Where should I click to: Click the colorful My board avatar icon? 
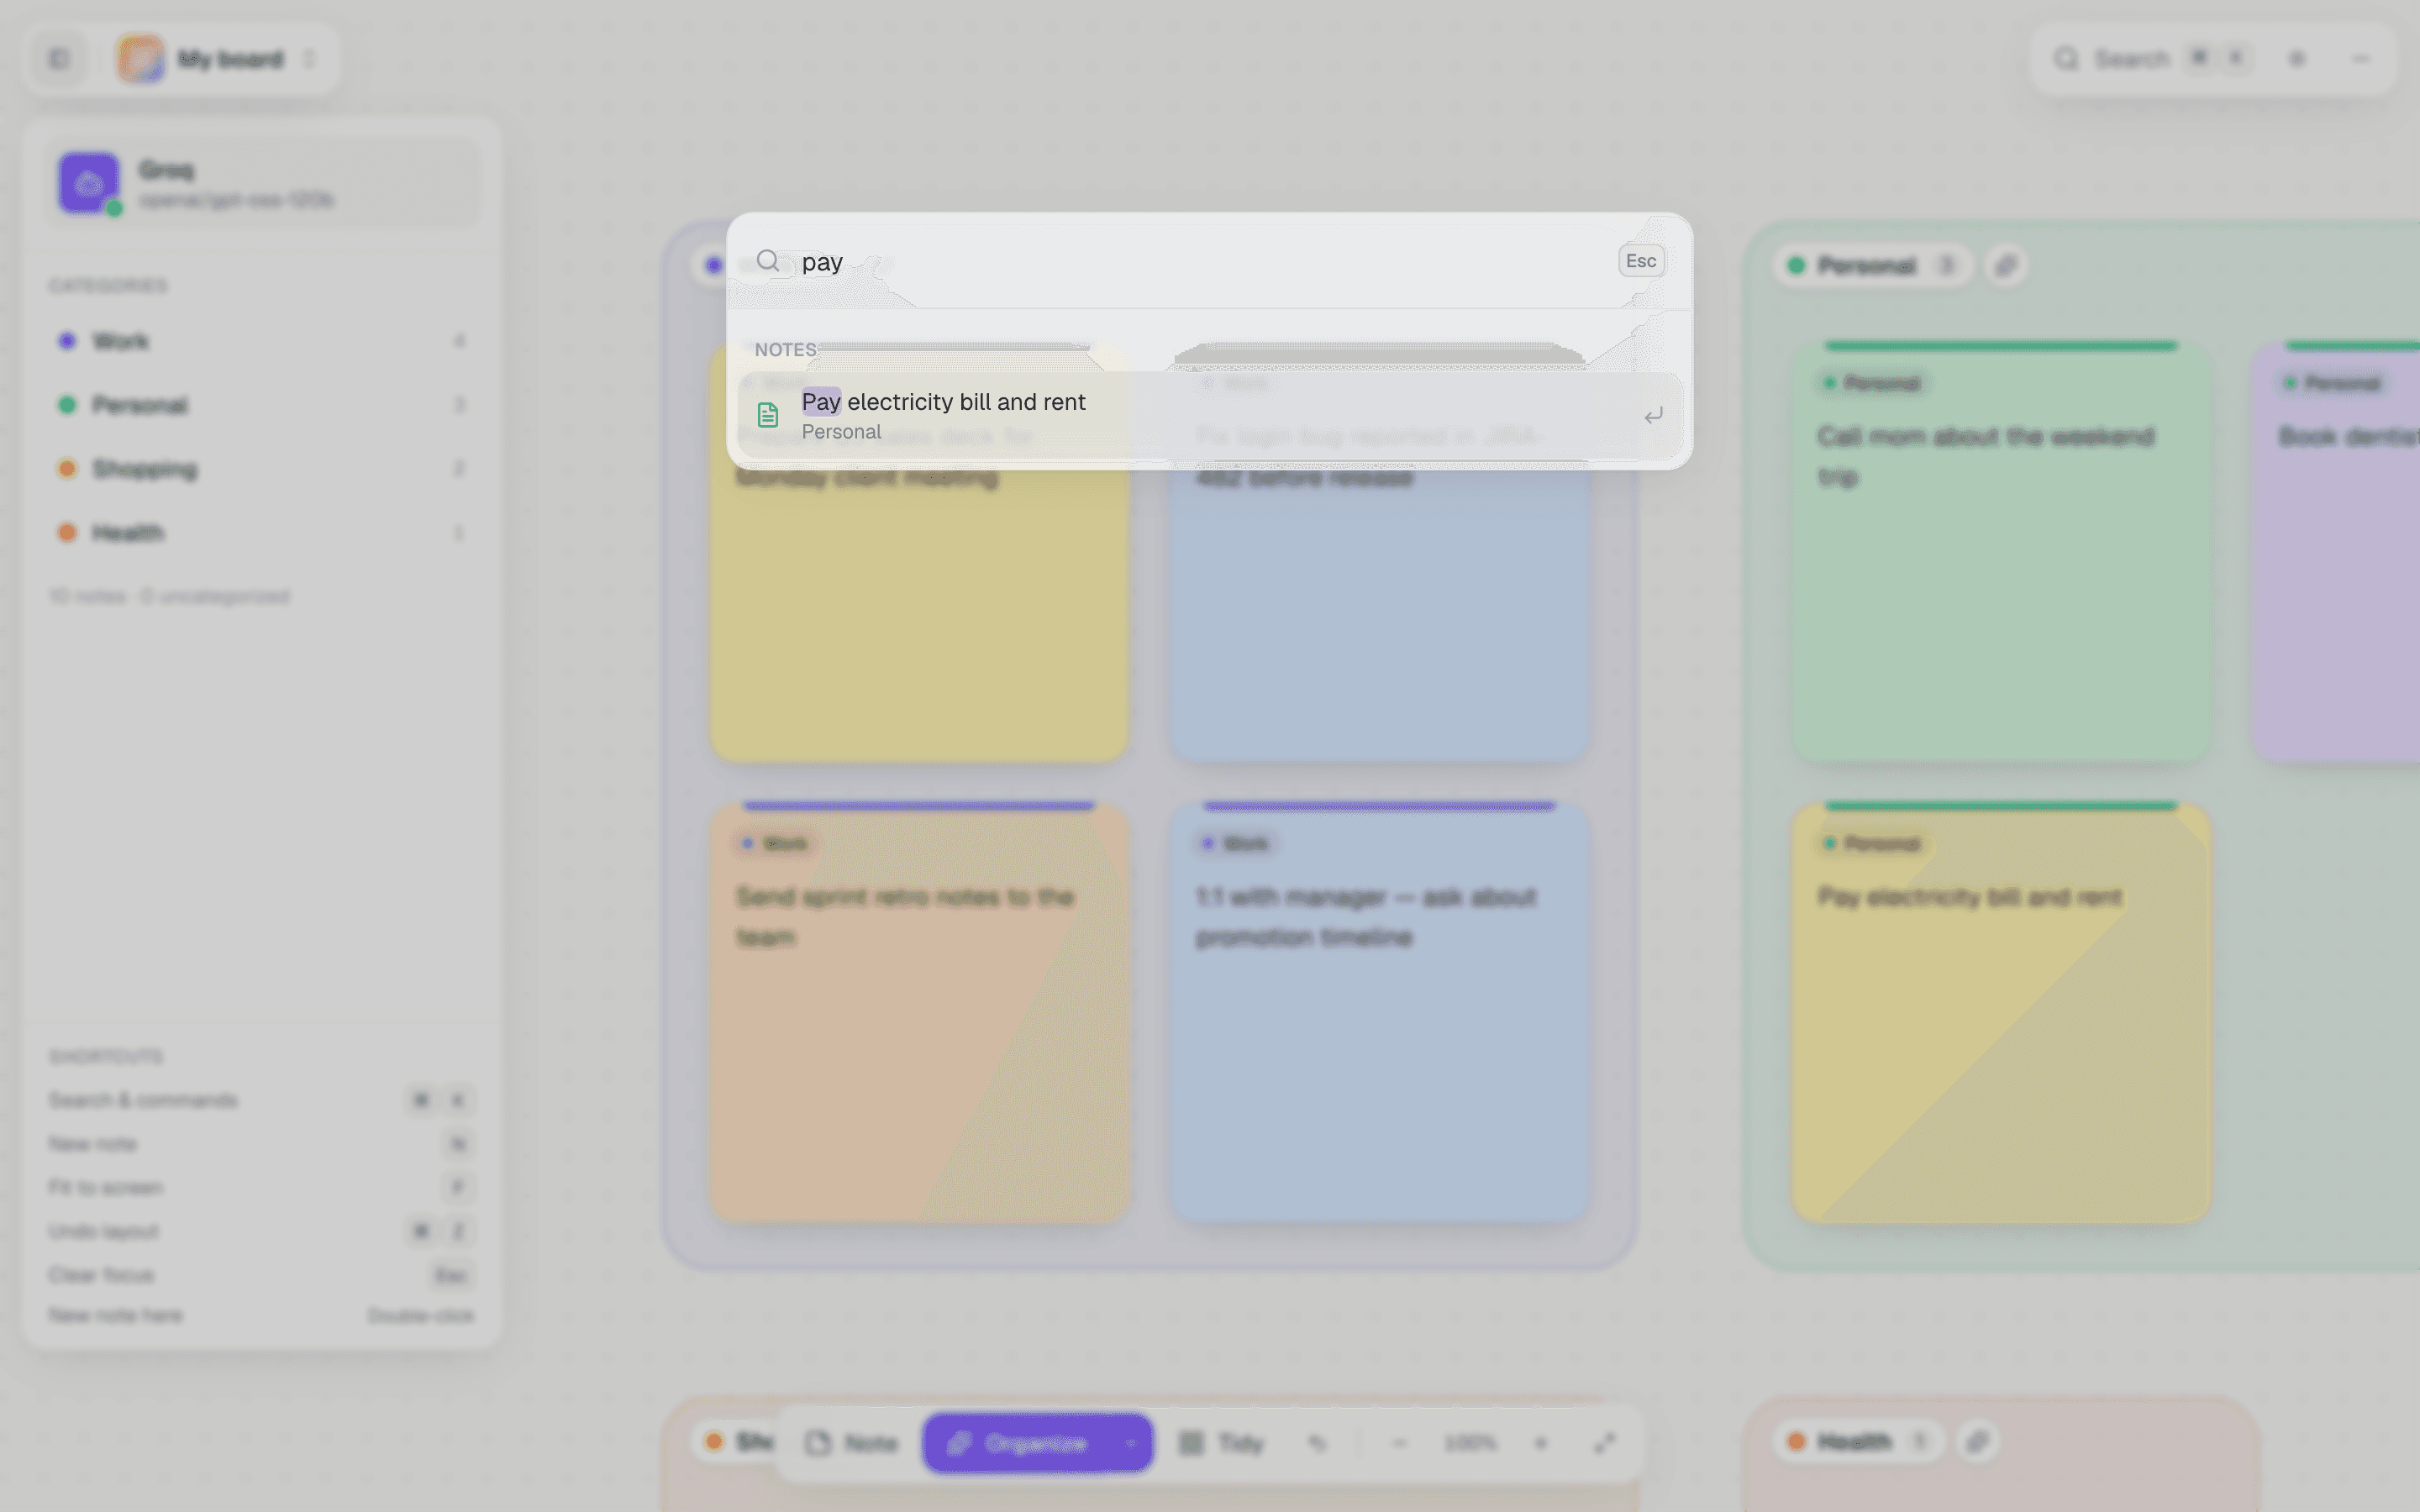click(140, 59)
